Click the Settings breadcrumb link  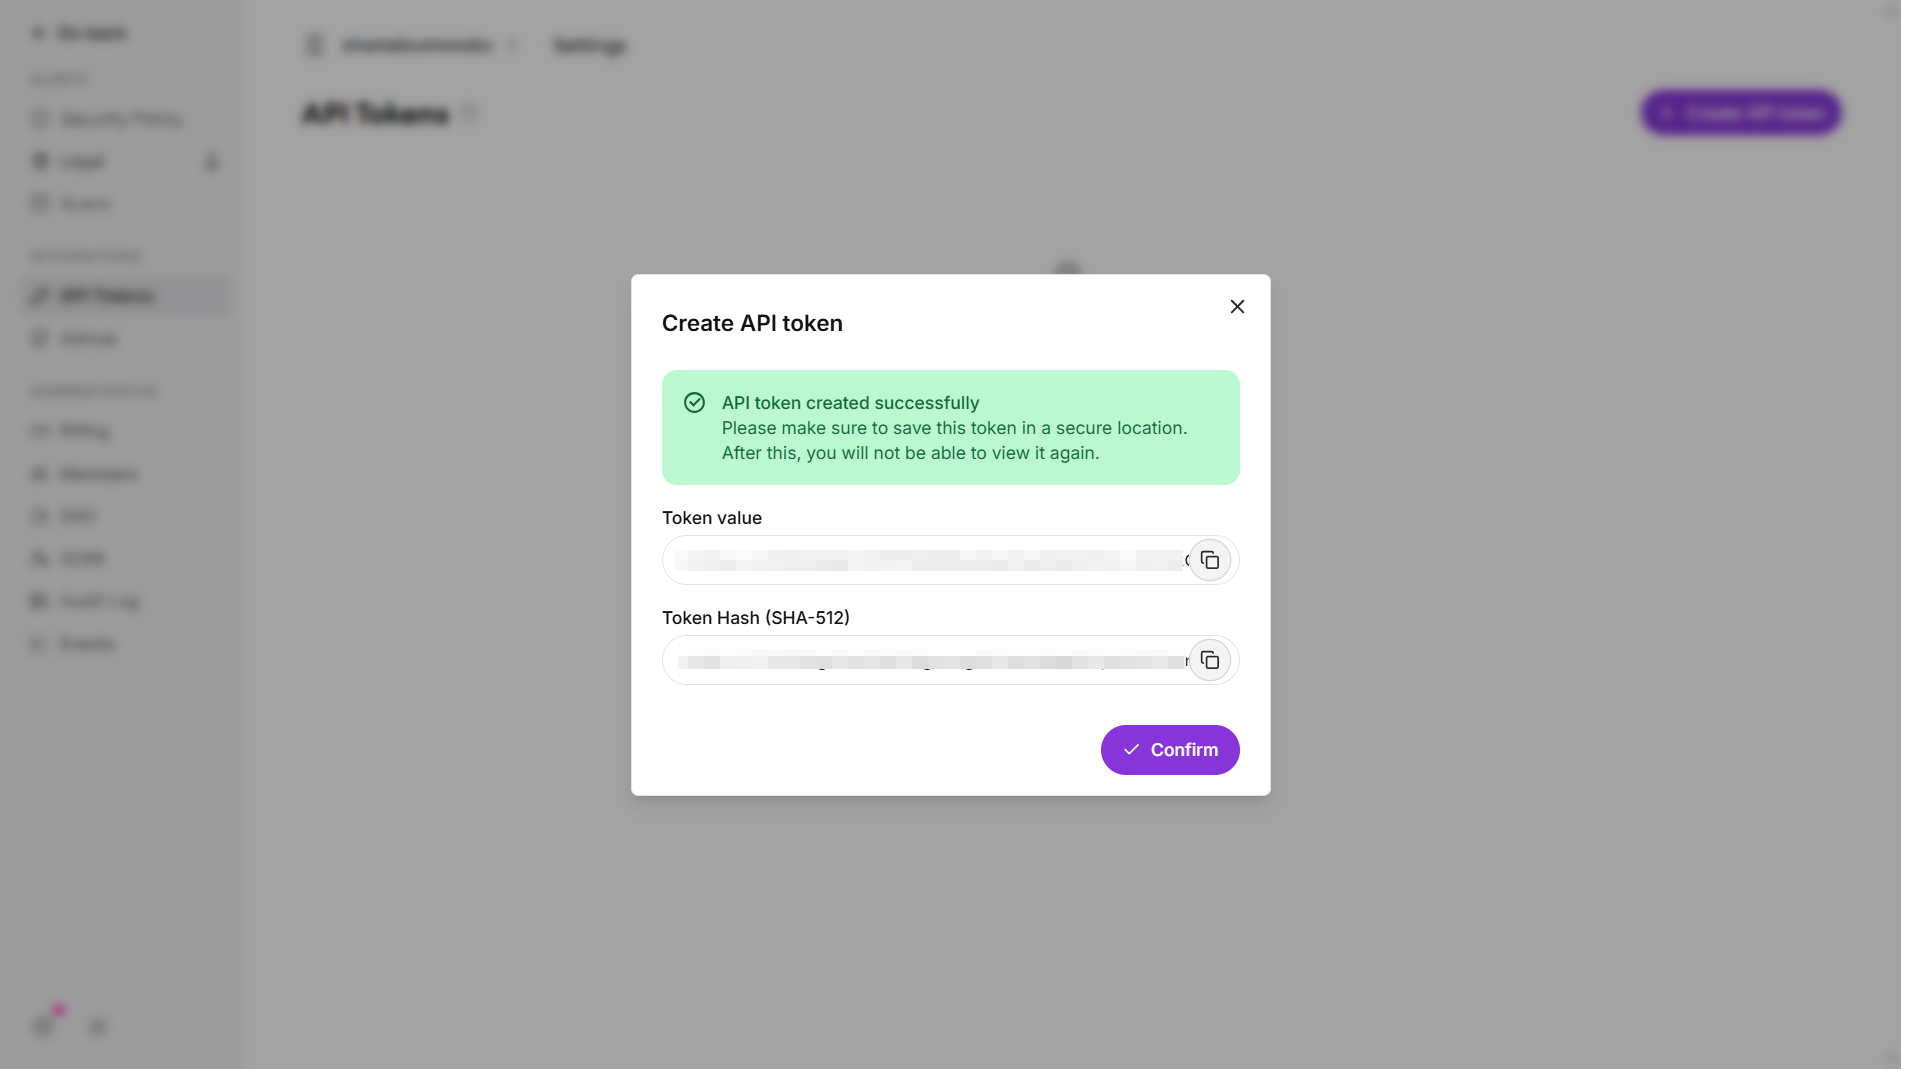(x=589, y=46)
